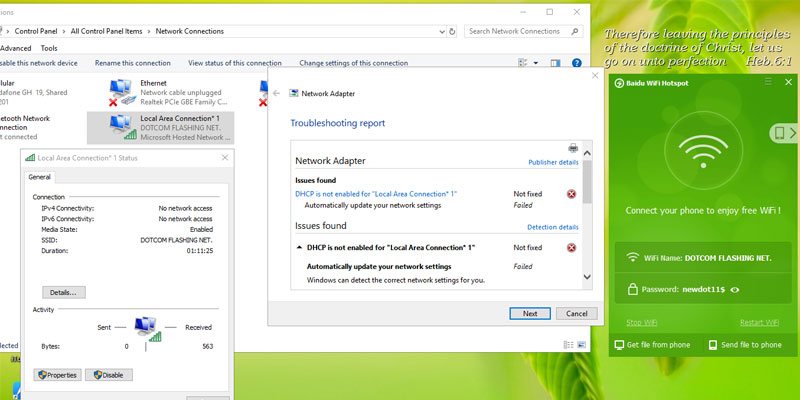Click the signal bars icon in Status title

(x=30, y=158)
